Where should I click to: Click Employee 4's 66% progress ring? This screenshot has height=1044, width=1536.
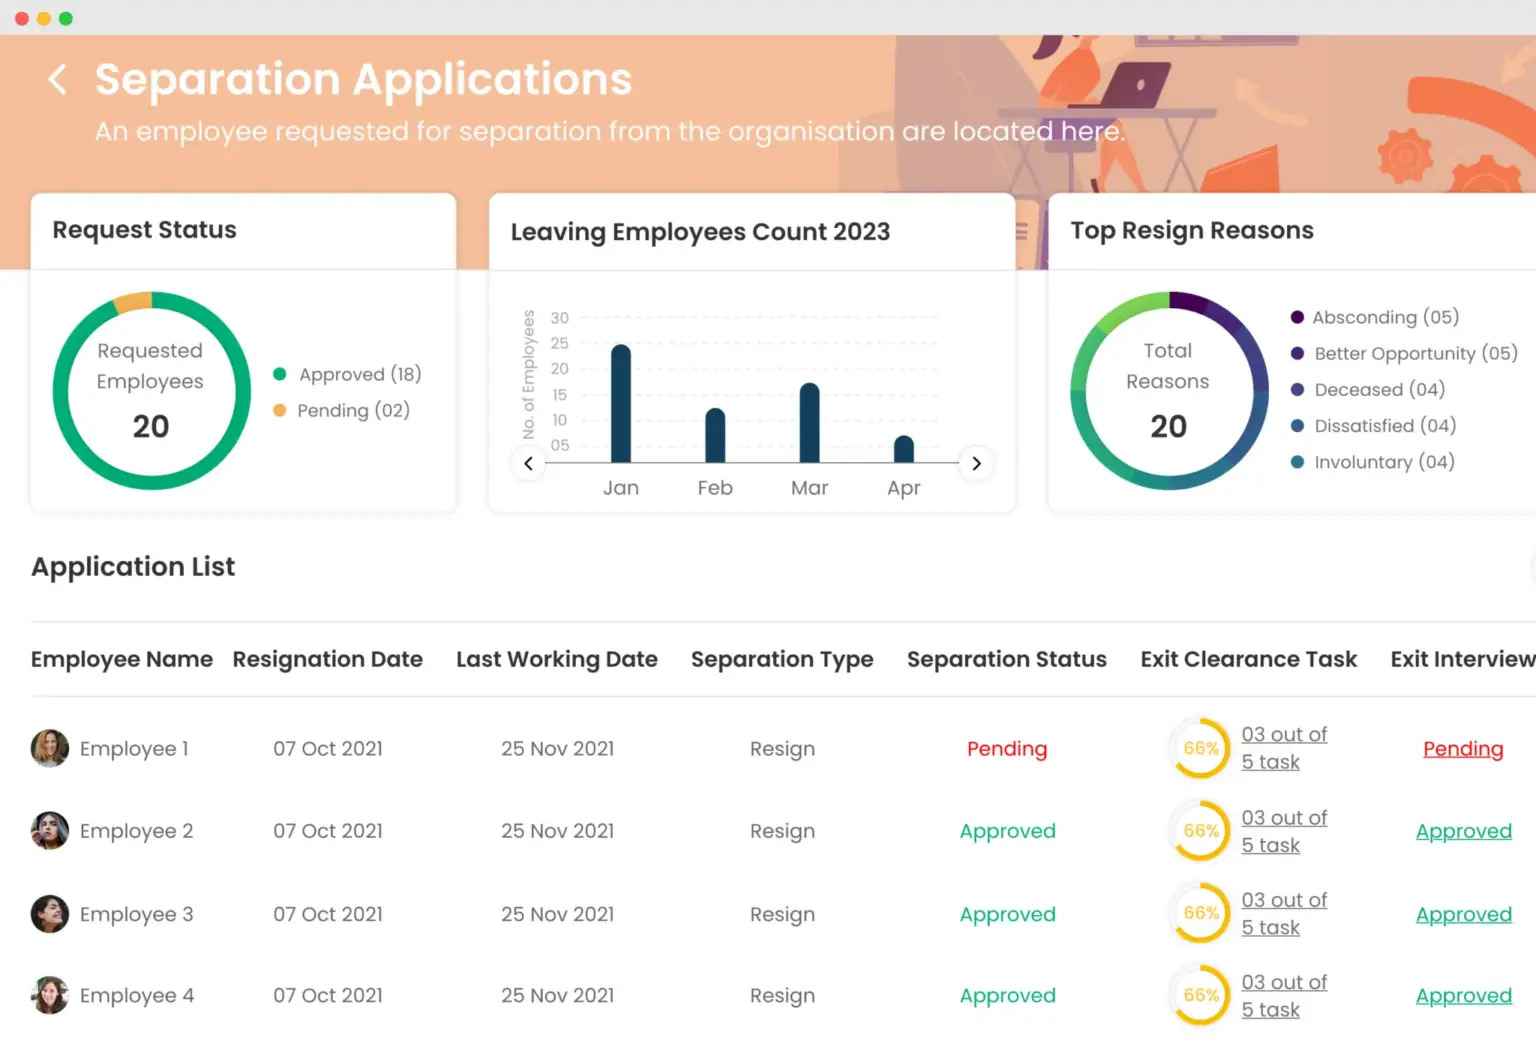click(x=1200, y=995)
